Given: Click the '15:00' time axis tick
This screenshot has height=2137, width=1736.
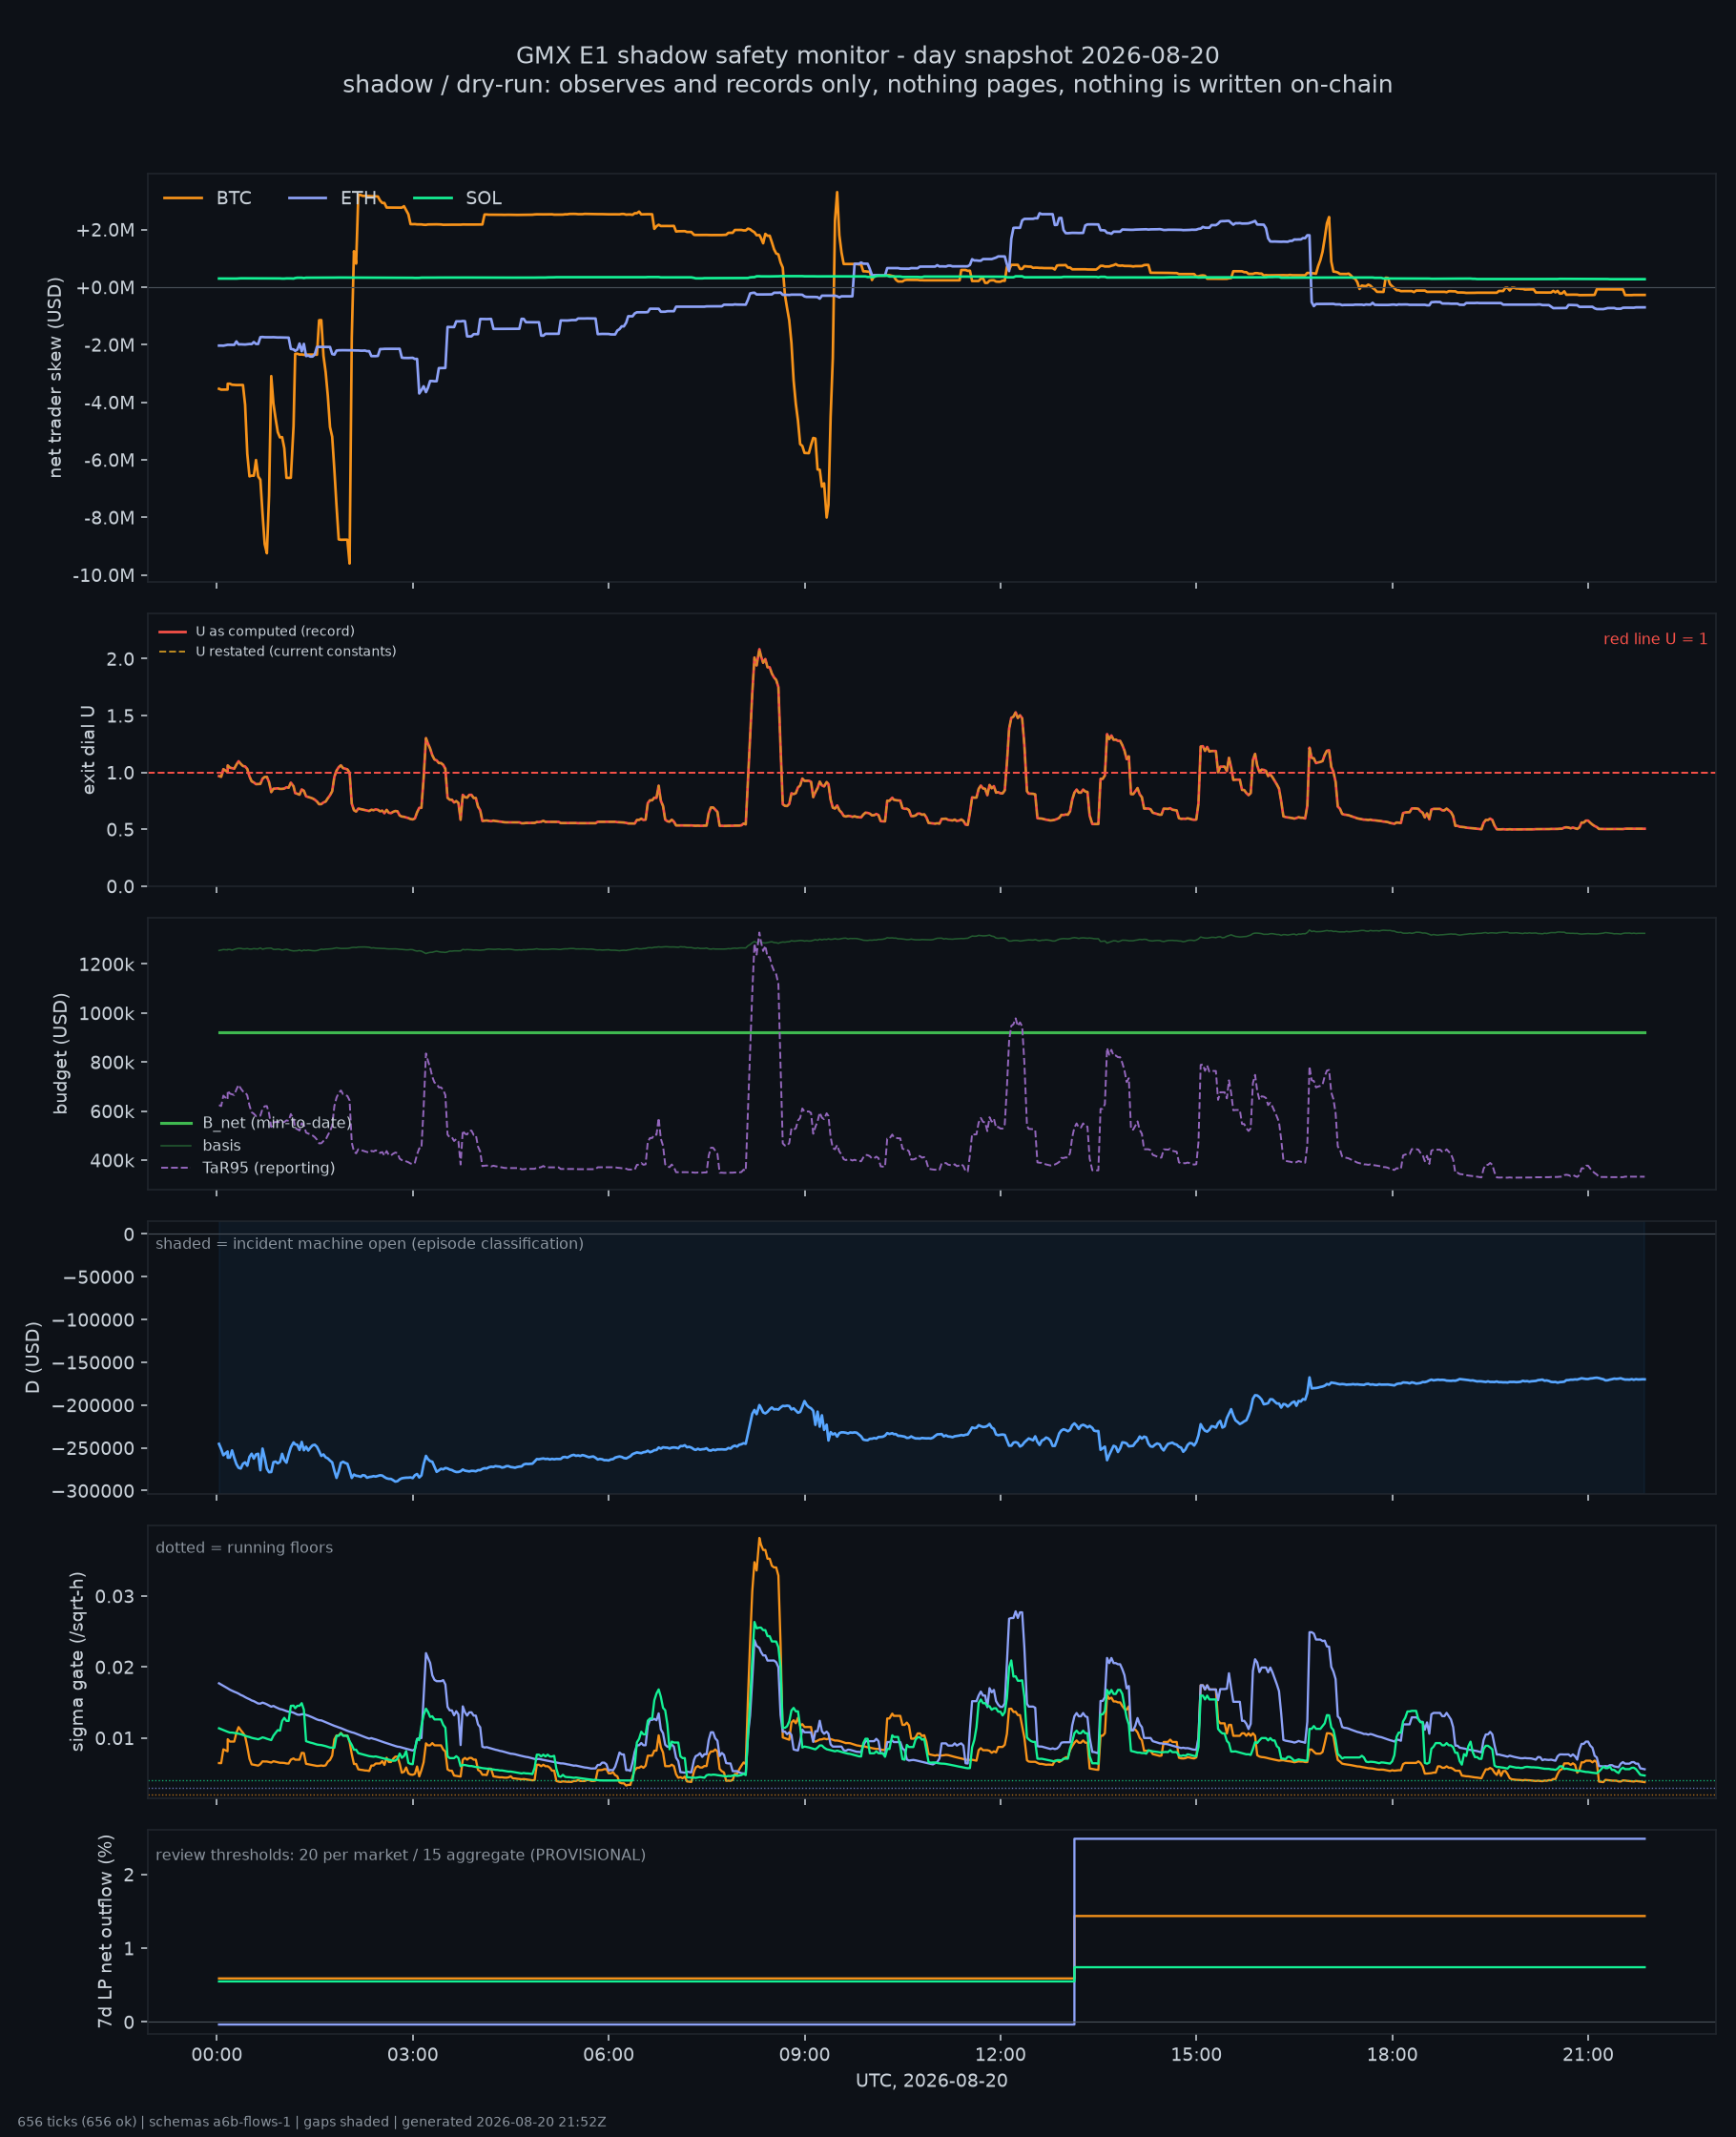Looking at the screenshot, I should tap(1197, 2055).
